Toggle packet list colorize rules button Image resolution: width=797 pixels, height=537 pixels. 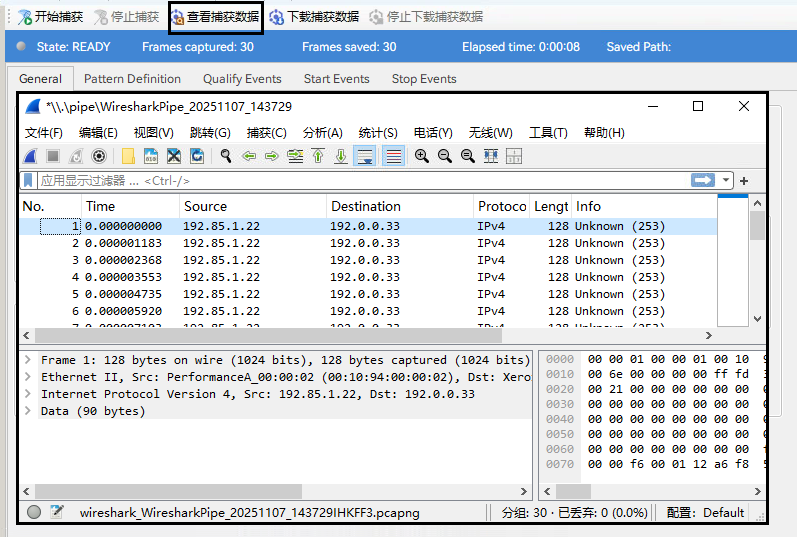[393, 156]
